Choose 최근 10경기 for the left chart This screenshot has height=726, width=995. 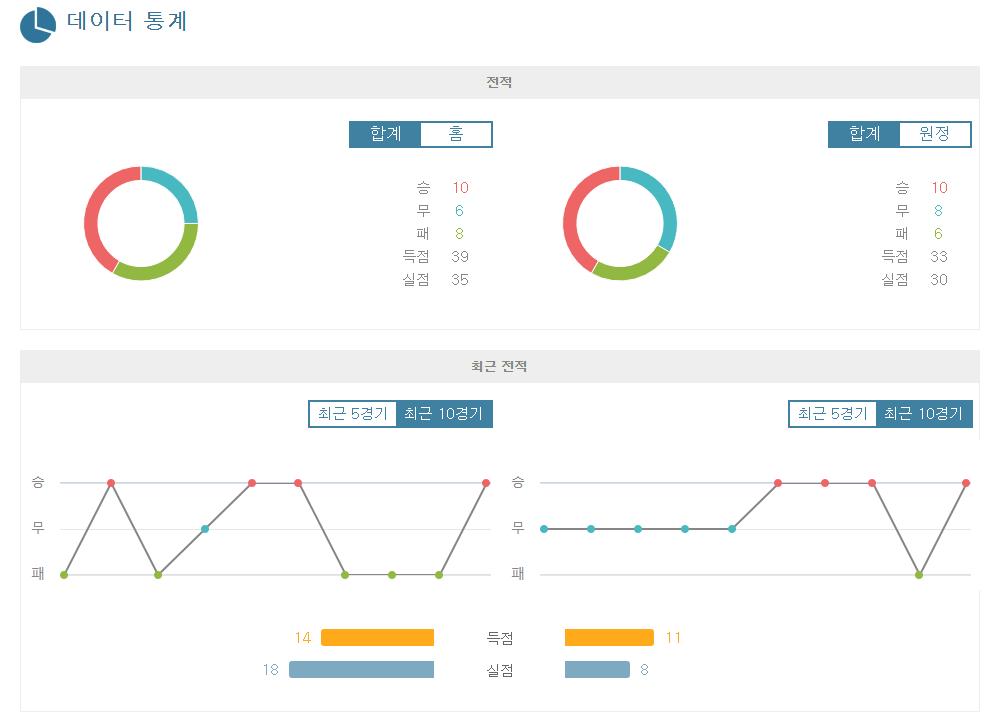point(444,414)
